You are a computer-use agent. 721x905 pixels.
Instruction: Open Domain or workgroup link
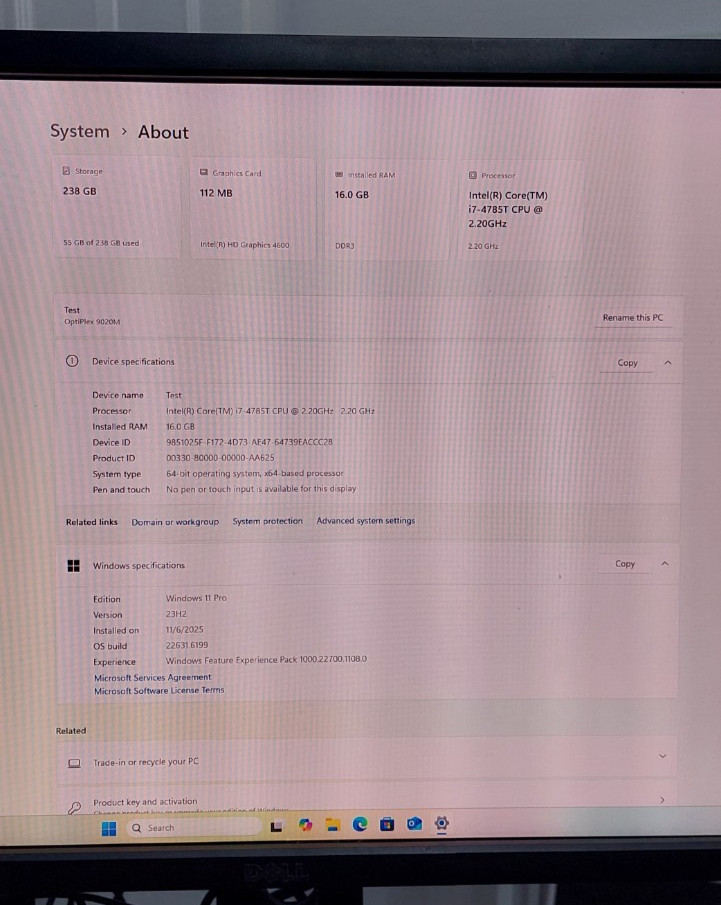tap(175, 522)
